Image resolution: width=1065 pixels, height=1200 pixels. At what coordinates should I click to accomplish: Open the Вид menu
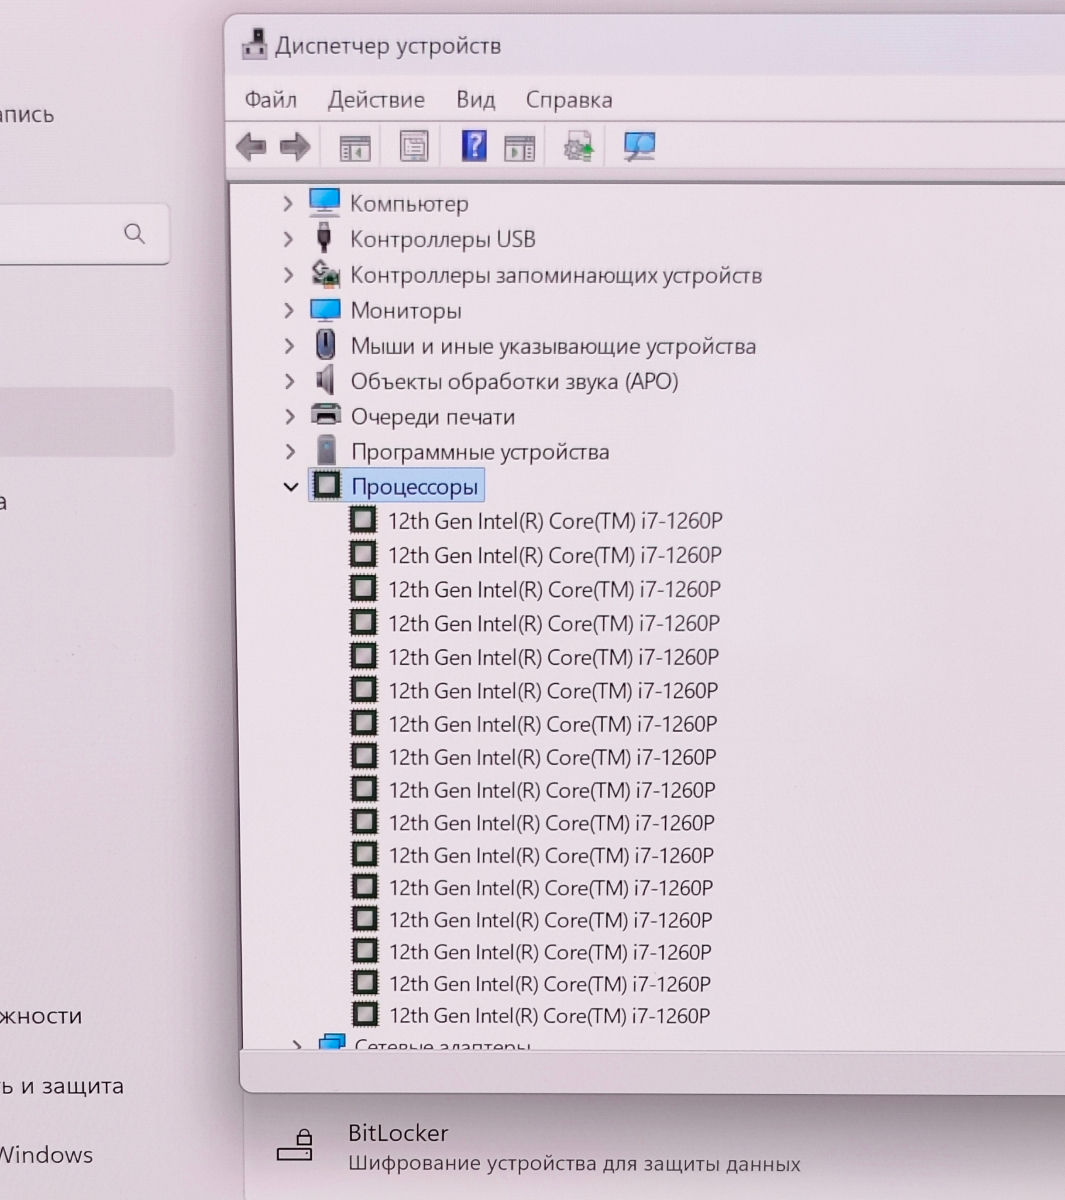pyautogui.click(x=476, y=100)
